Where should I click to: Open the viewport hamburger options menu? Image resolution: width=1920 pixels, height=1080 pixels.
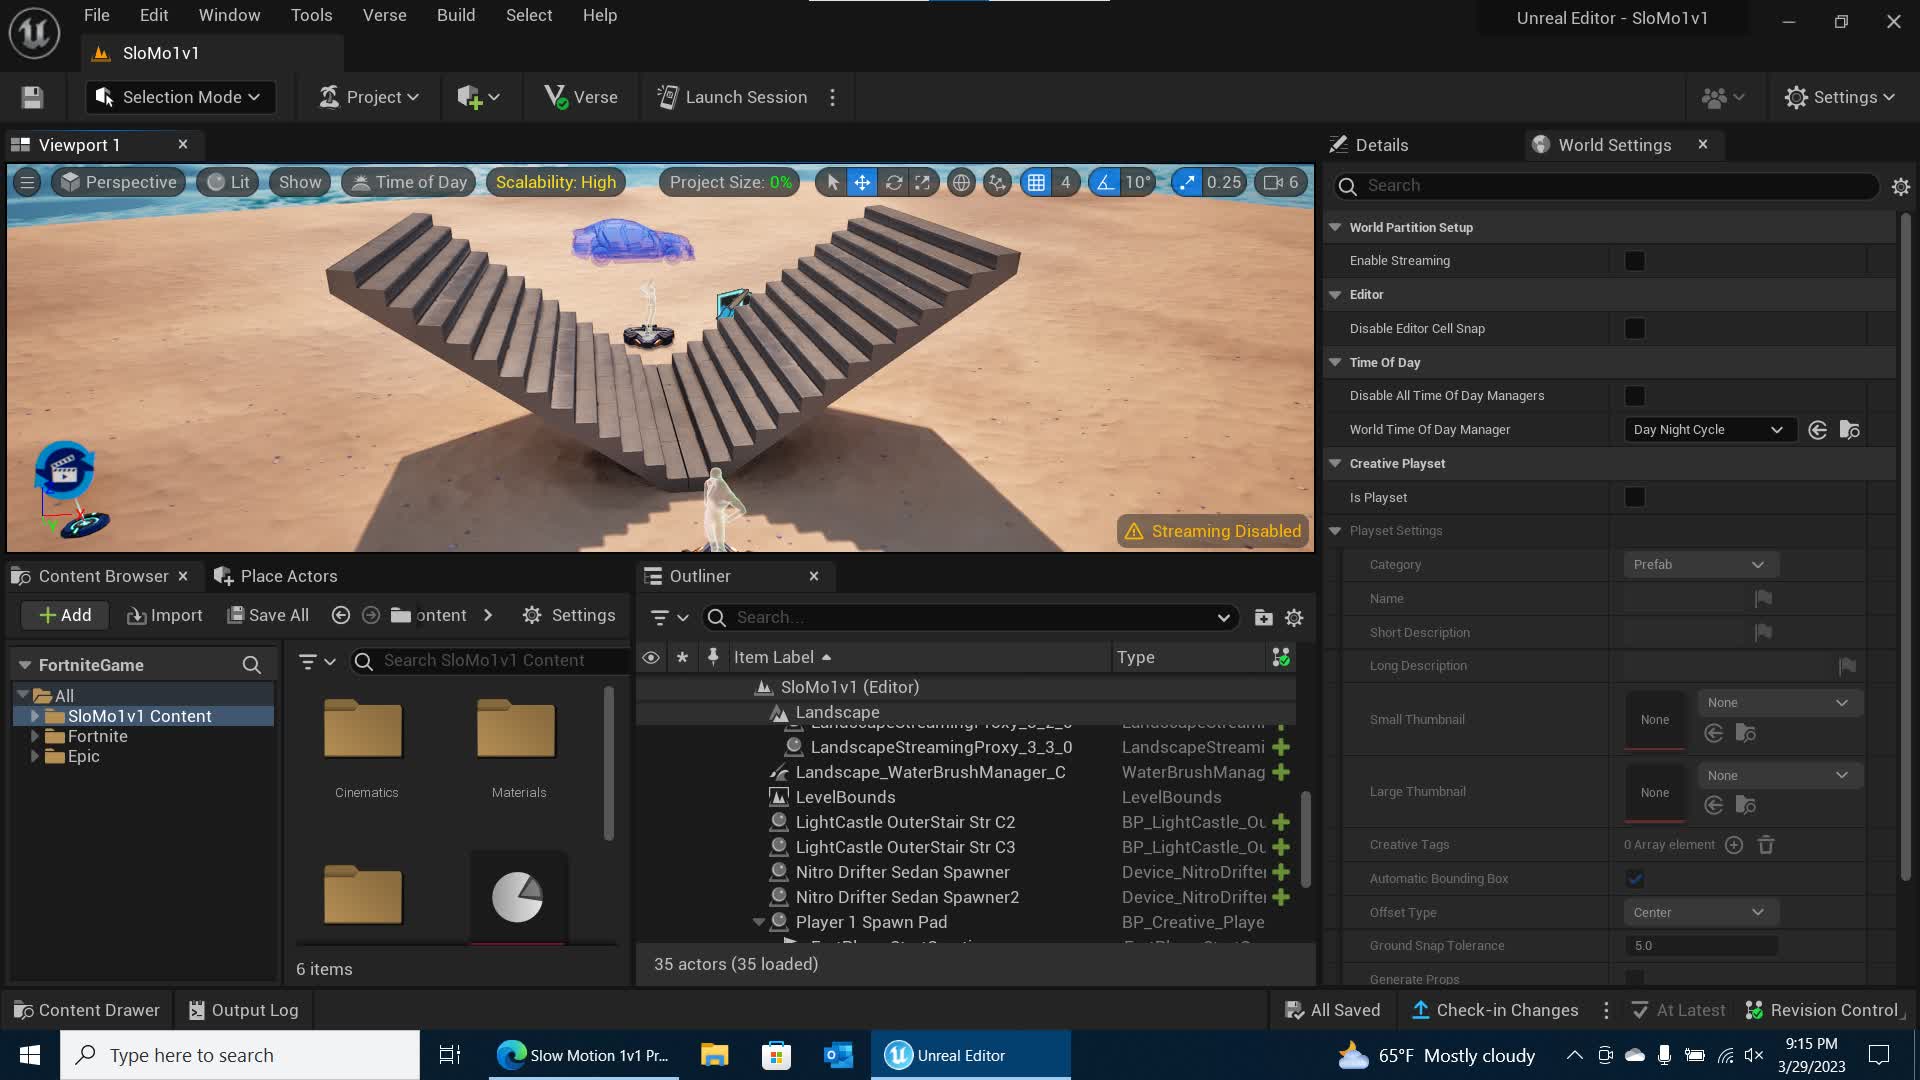click(x=27, y=182)
